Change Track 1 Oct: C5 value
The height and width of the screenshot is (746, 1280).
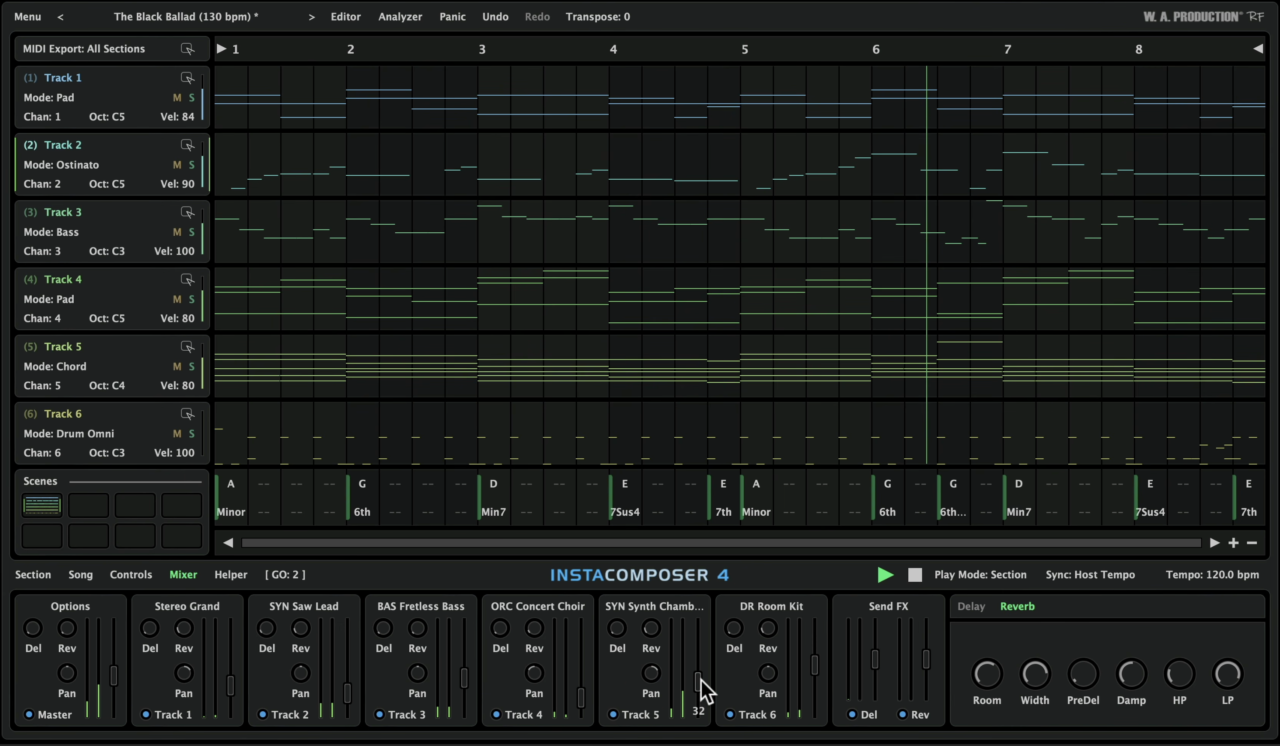[107, 117]
